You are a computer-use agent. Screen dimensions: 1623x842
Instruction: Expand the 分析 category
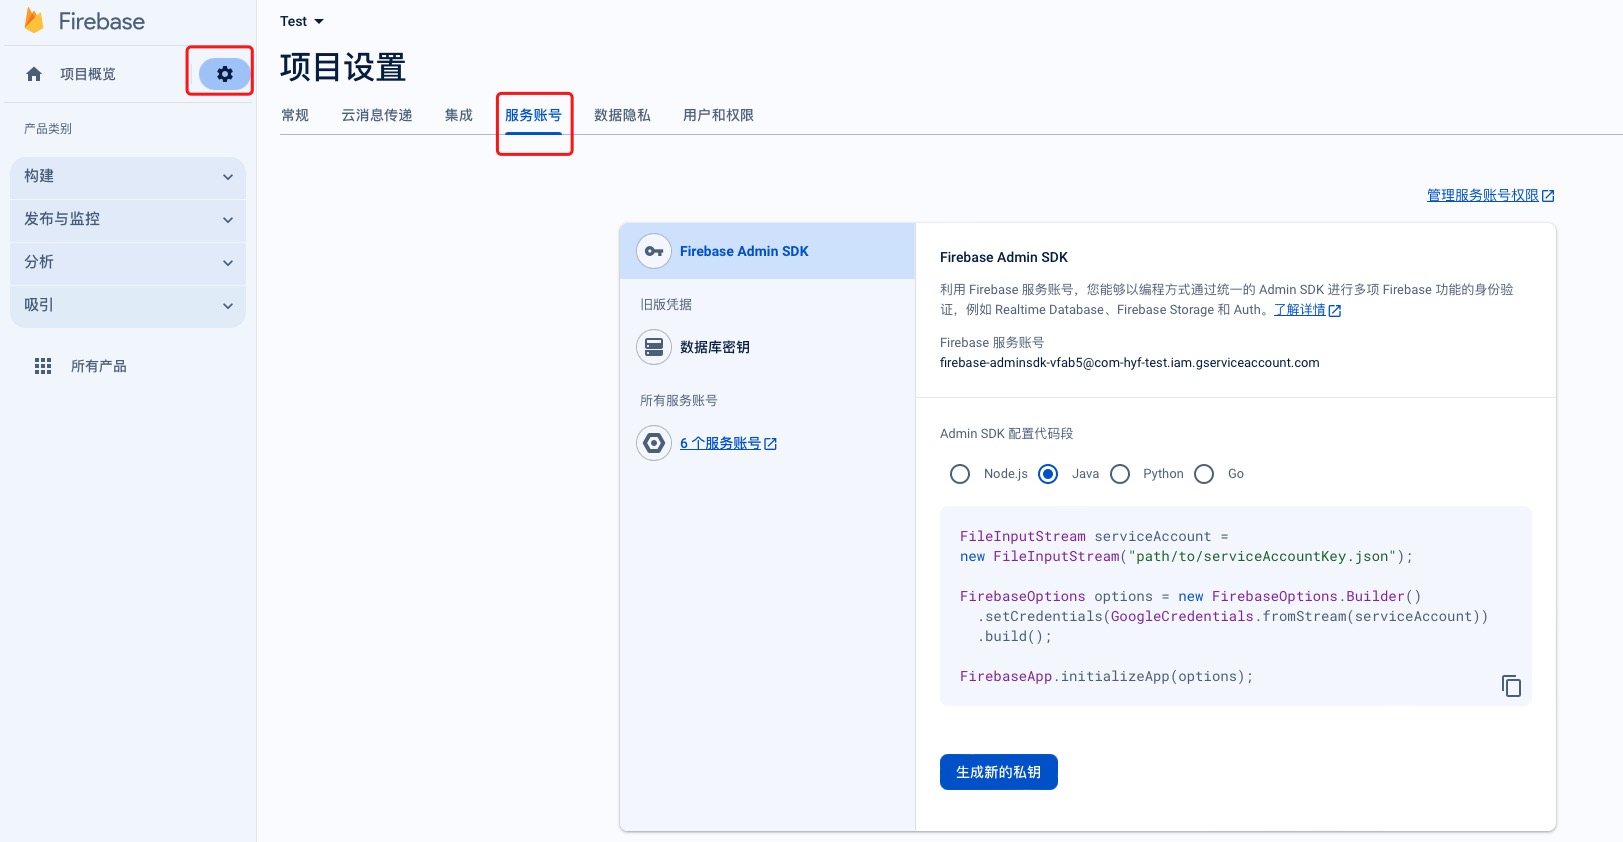(128, 263)
